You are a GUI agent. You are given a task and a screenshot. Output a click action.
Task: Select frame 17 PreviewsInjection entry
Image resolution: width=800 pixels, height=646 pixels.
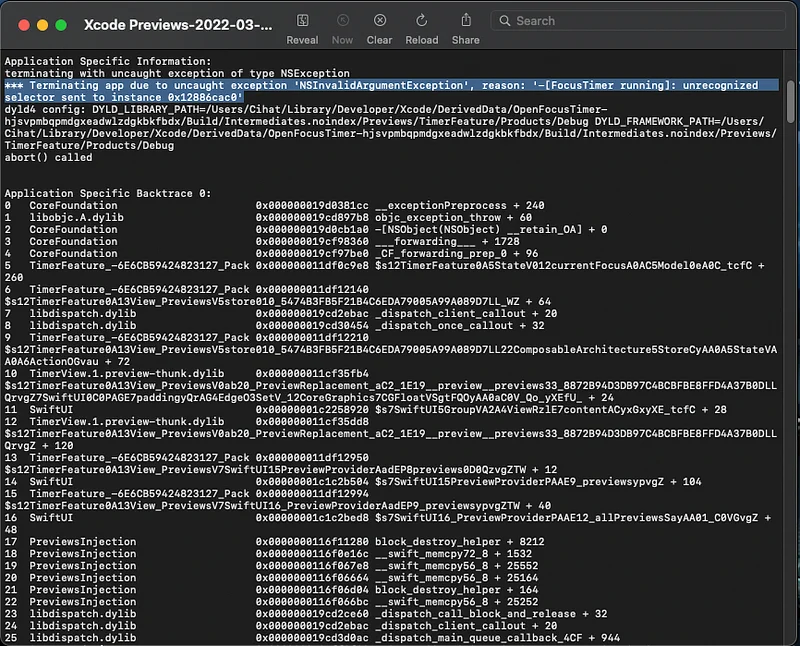[150, 542]
